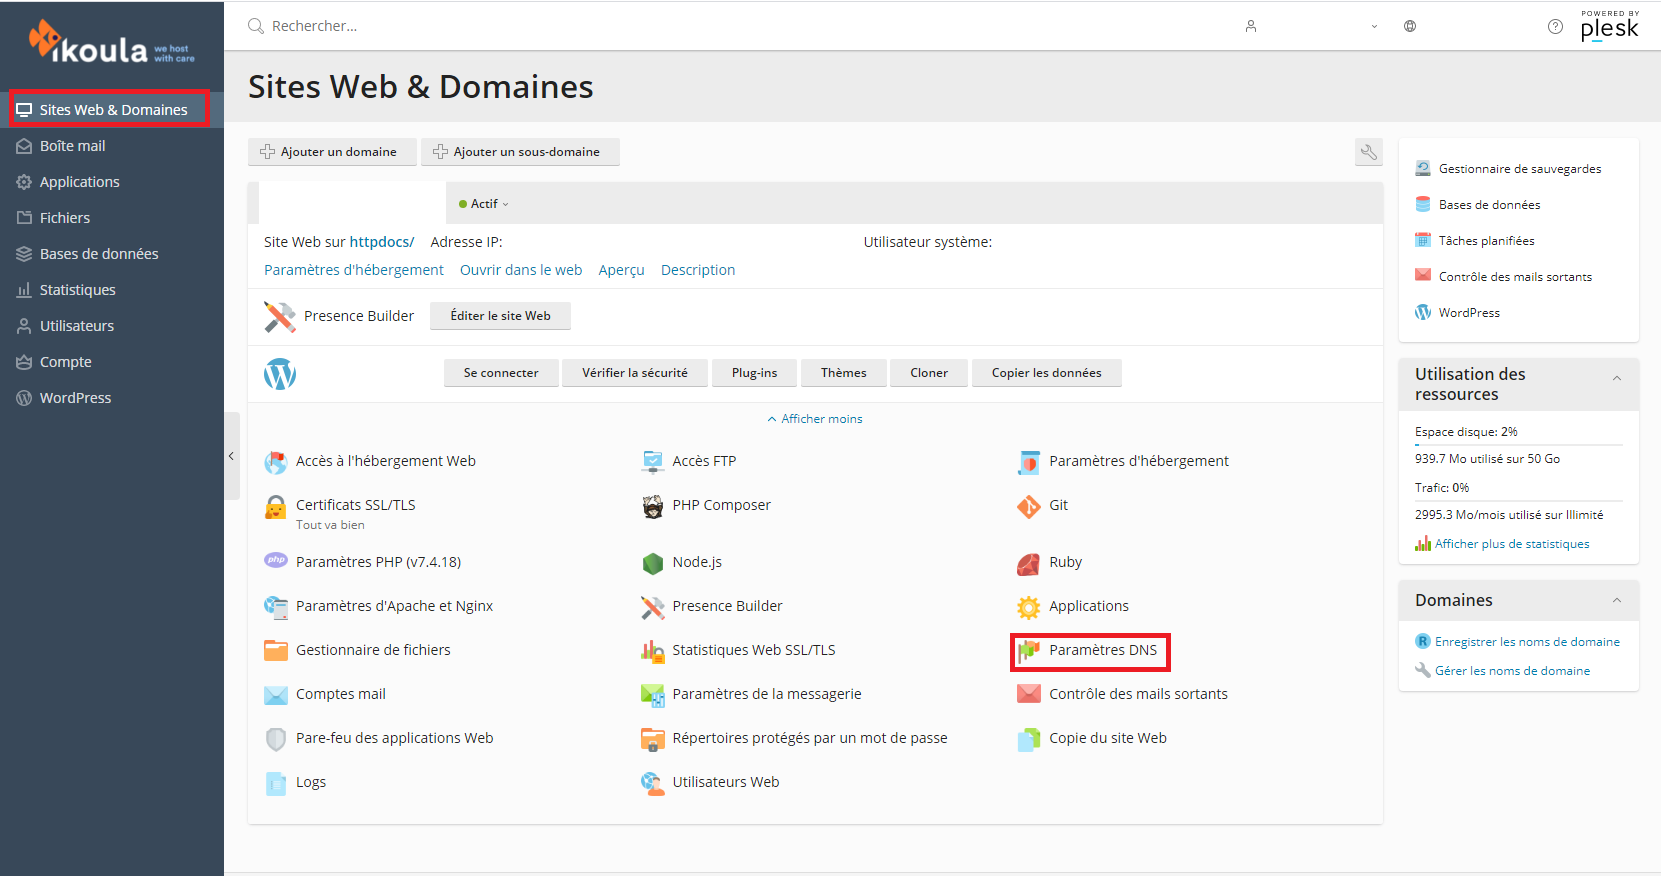Click the Plesk logo
Screen dimensions: 1661x876
pyautogui.click(x=1609, y=26)
